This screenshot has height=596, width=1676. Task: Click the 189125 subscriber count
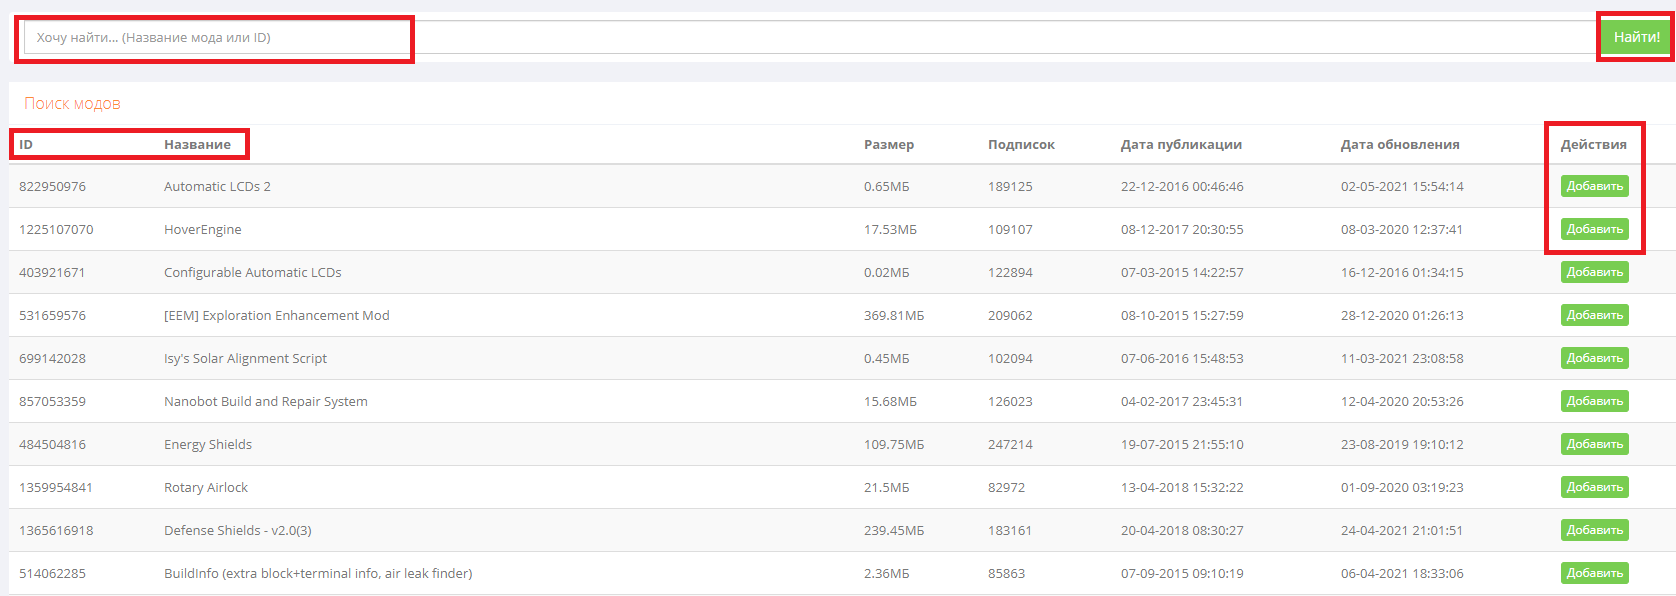1010,186
